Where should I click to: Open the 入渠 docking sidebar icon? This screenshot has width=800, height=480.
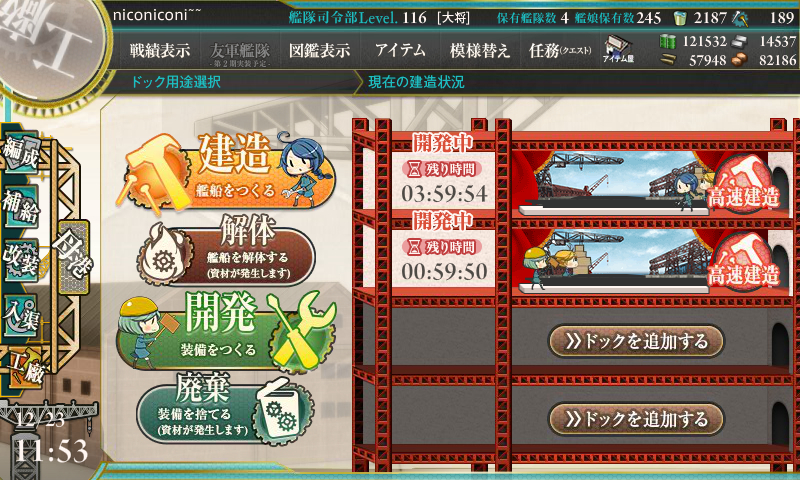tap(21, 315)
